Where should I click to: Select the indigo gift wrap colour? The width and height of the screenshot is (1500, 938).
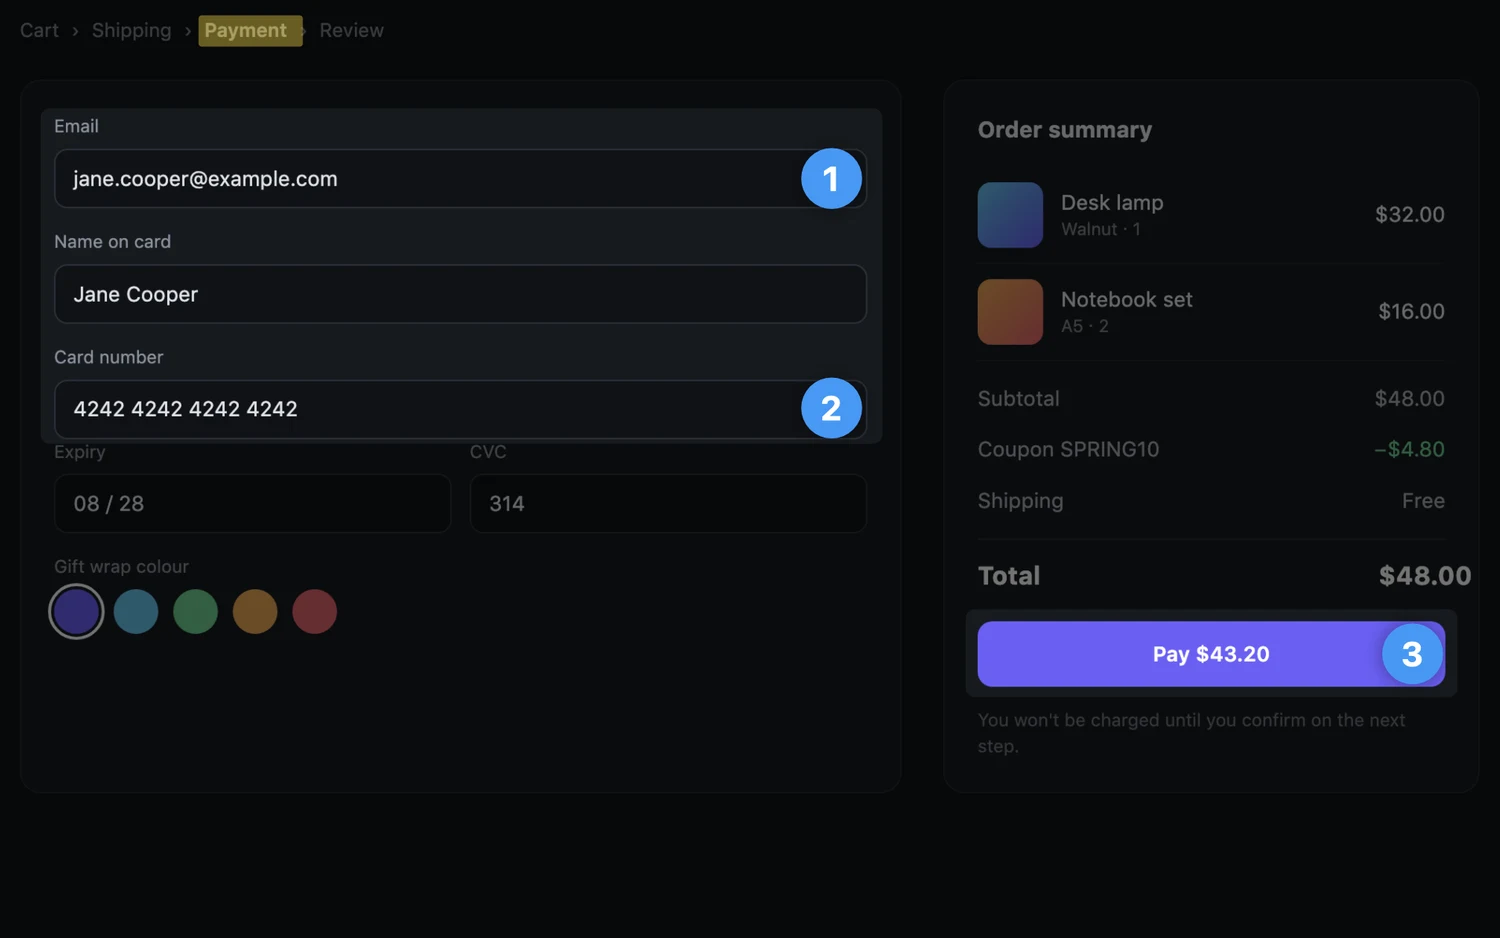(x=76, y=612)
